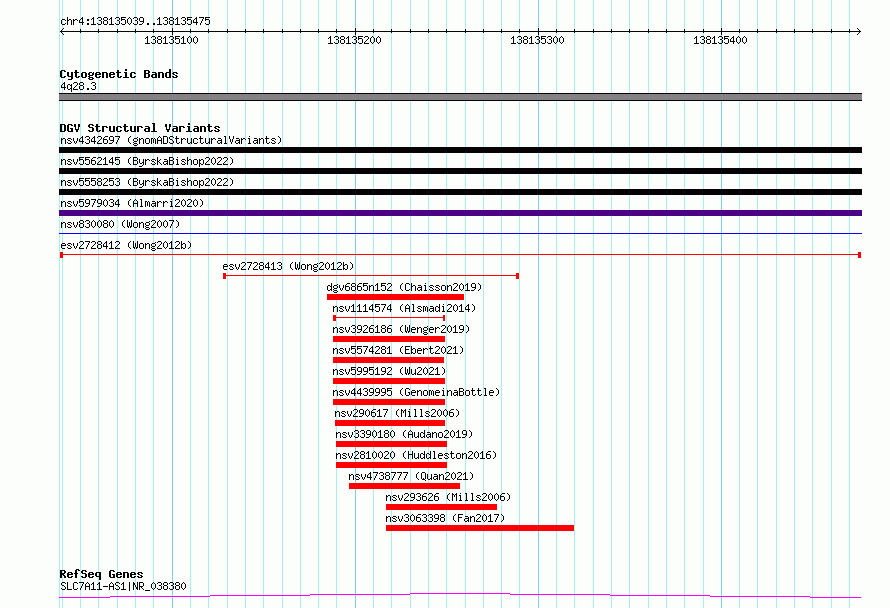Click the nsv5574281 Ebert2021 label
The height and width of the screenshot is (608, 890).
[398, 350]
